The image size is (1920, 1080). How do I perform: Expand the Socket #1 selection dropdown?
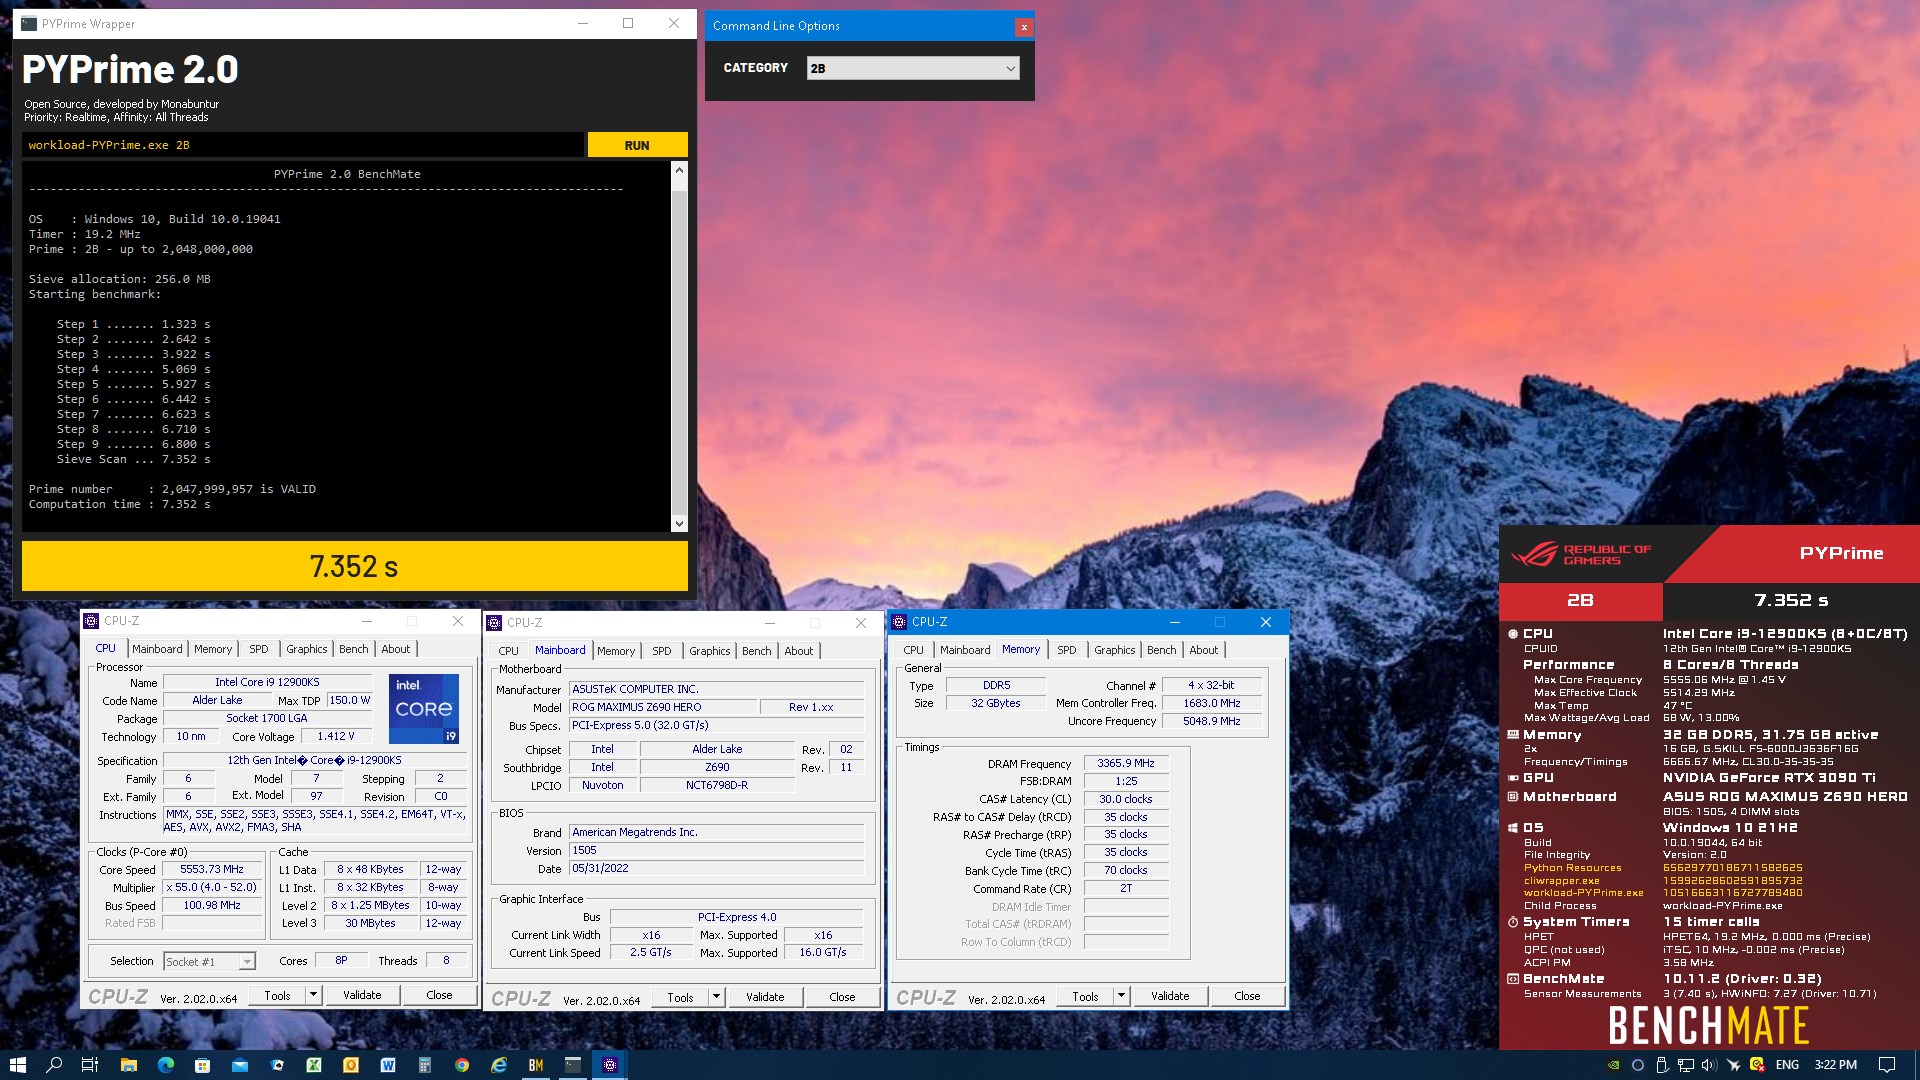click(247, 962)
